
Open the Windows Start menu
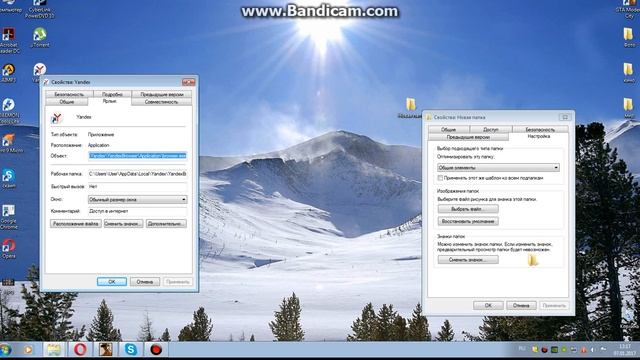pyautogui.click(x=6, y=350)
